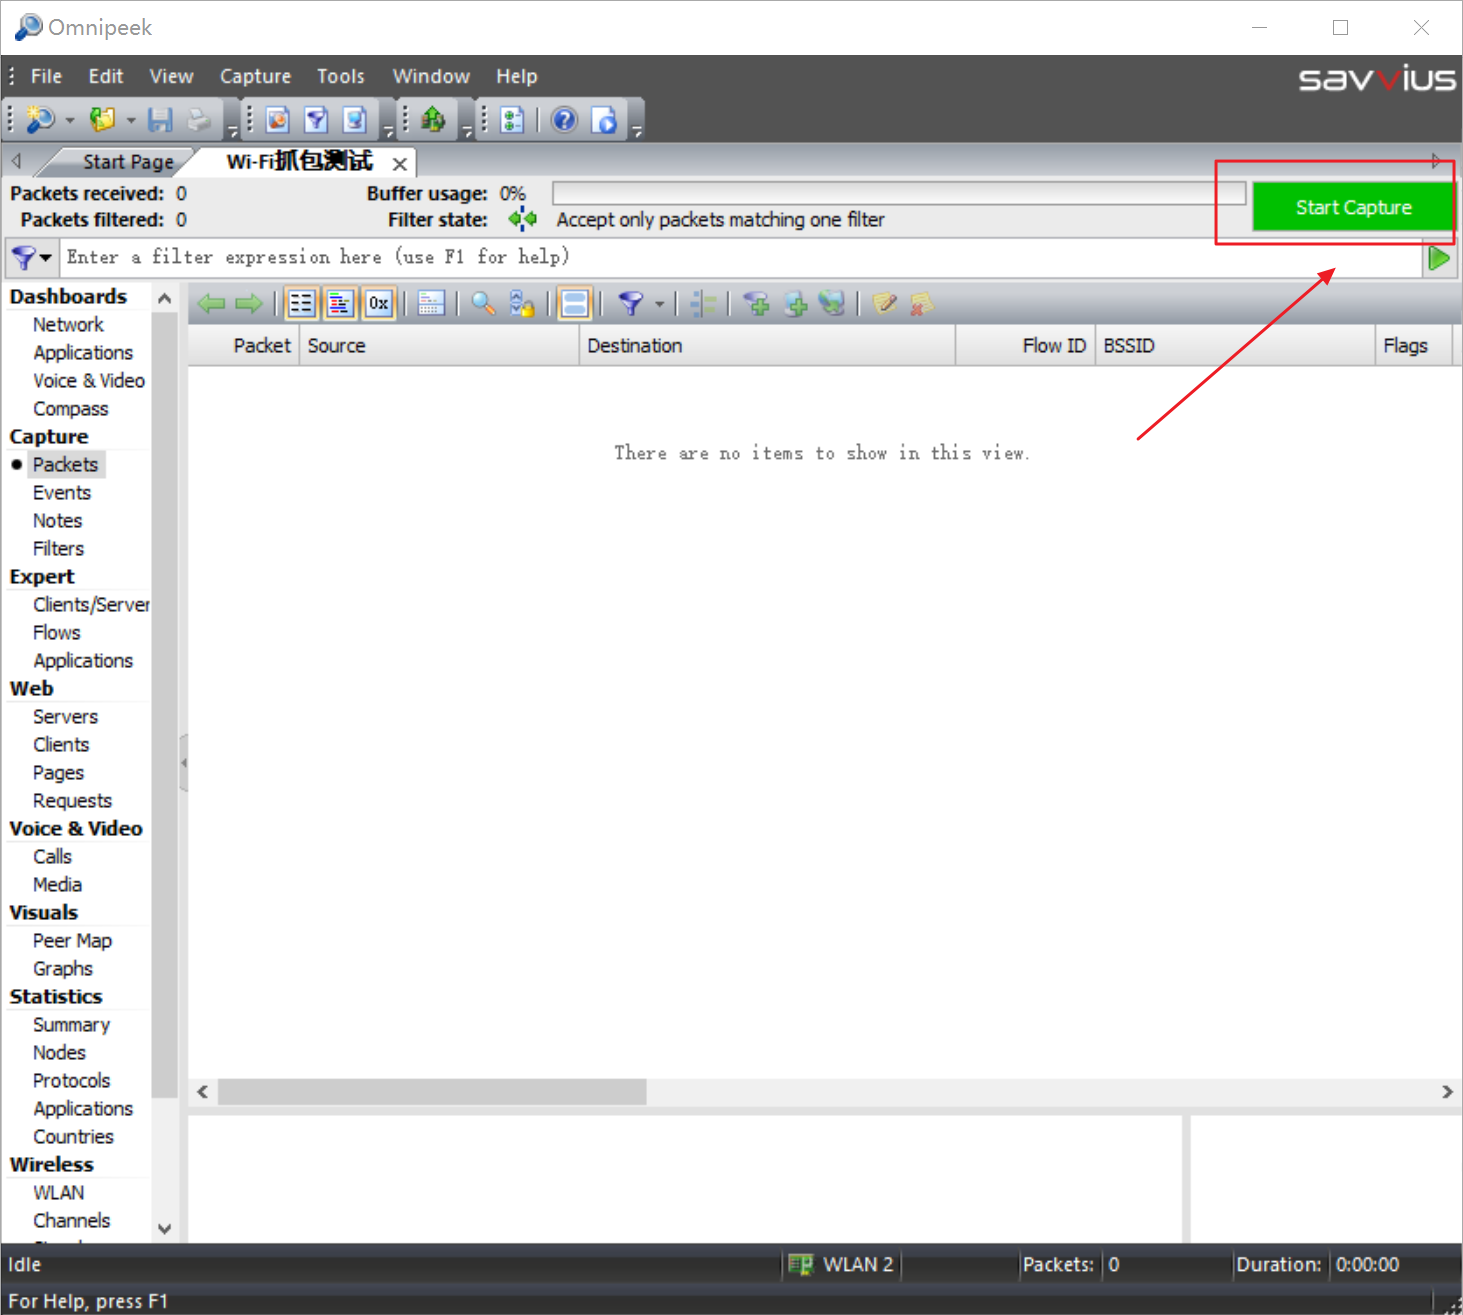The image size is (1463, 1315).
Task: Open the Edit menu
Action: coord(105,76)
